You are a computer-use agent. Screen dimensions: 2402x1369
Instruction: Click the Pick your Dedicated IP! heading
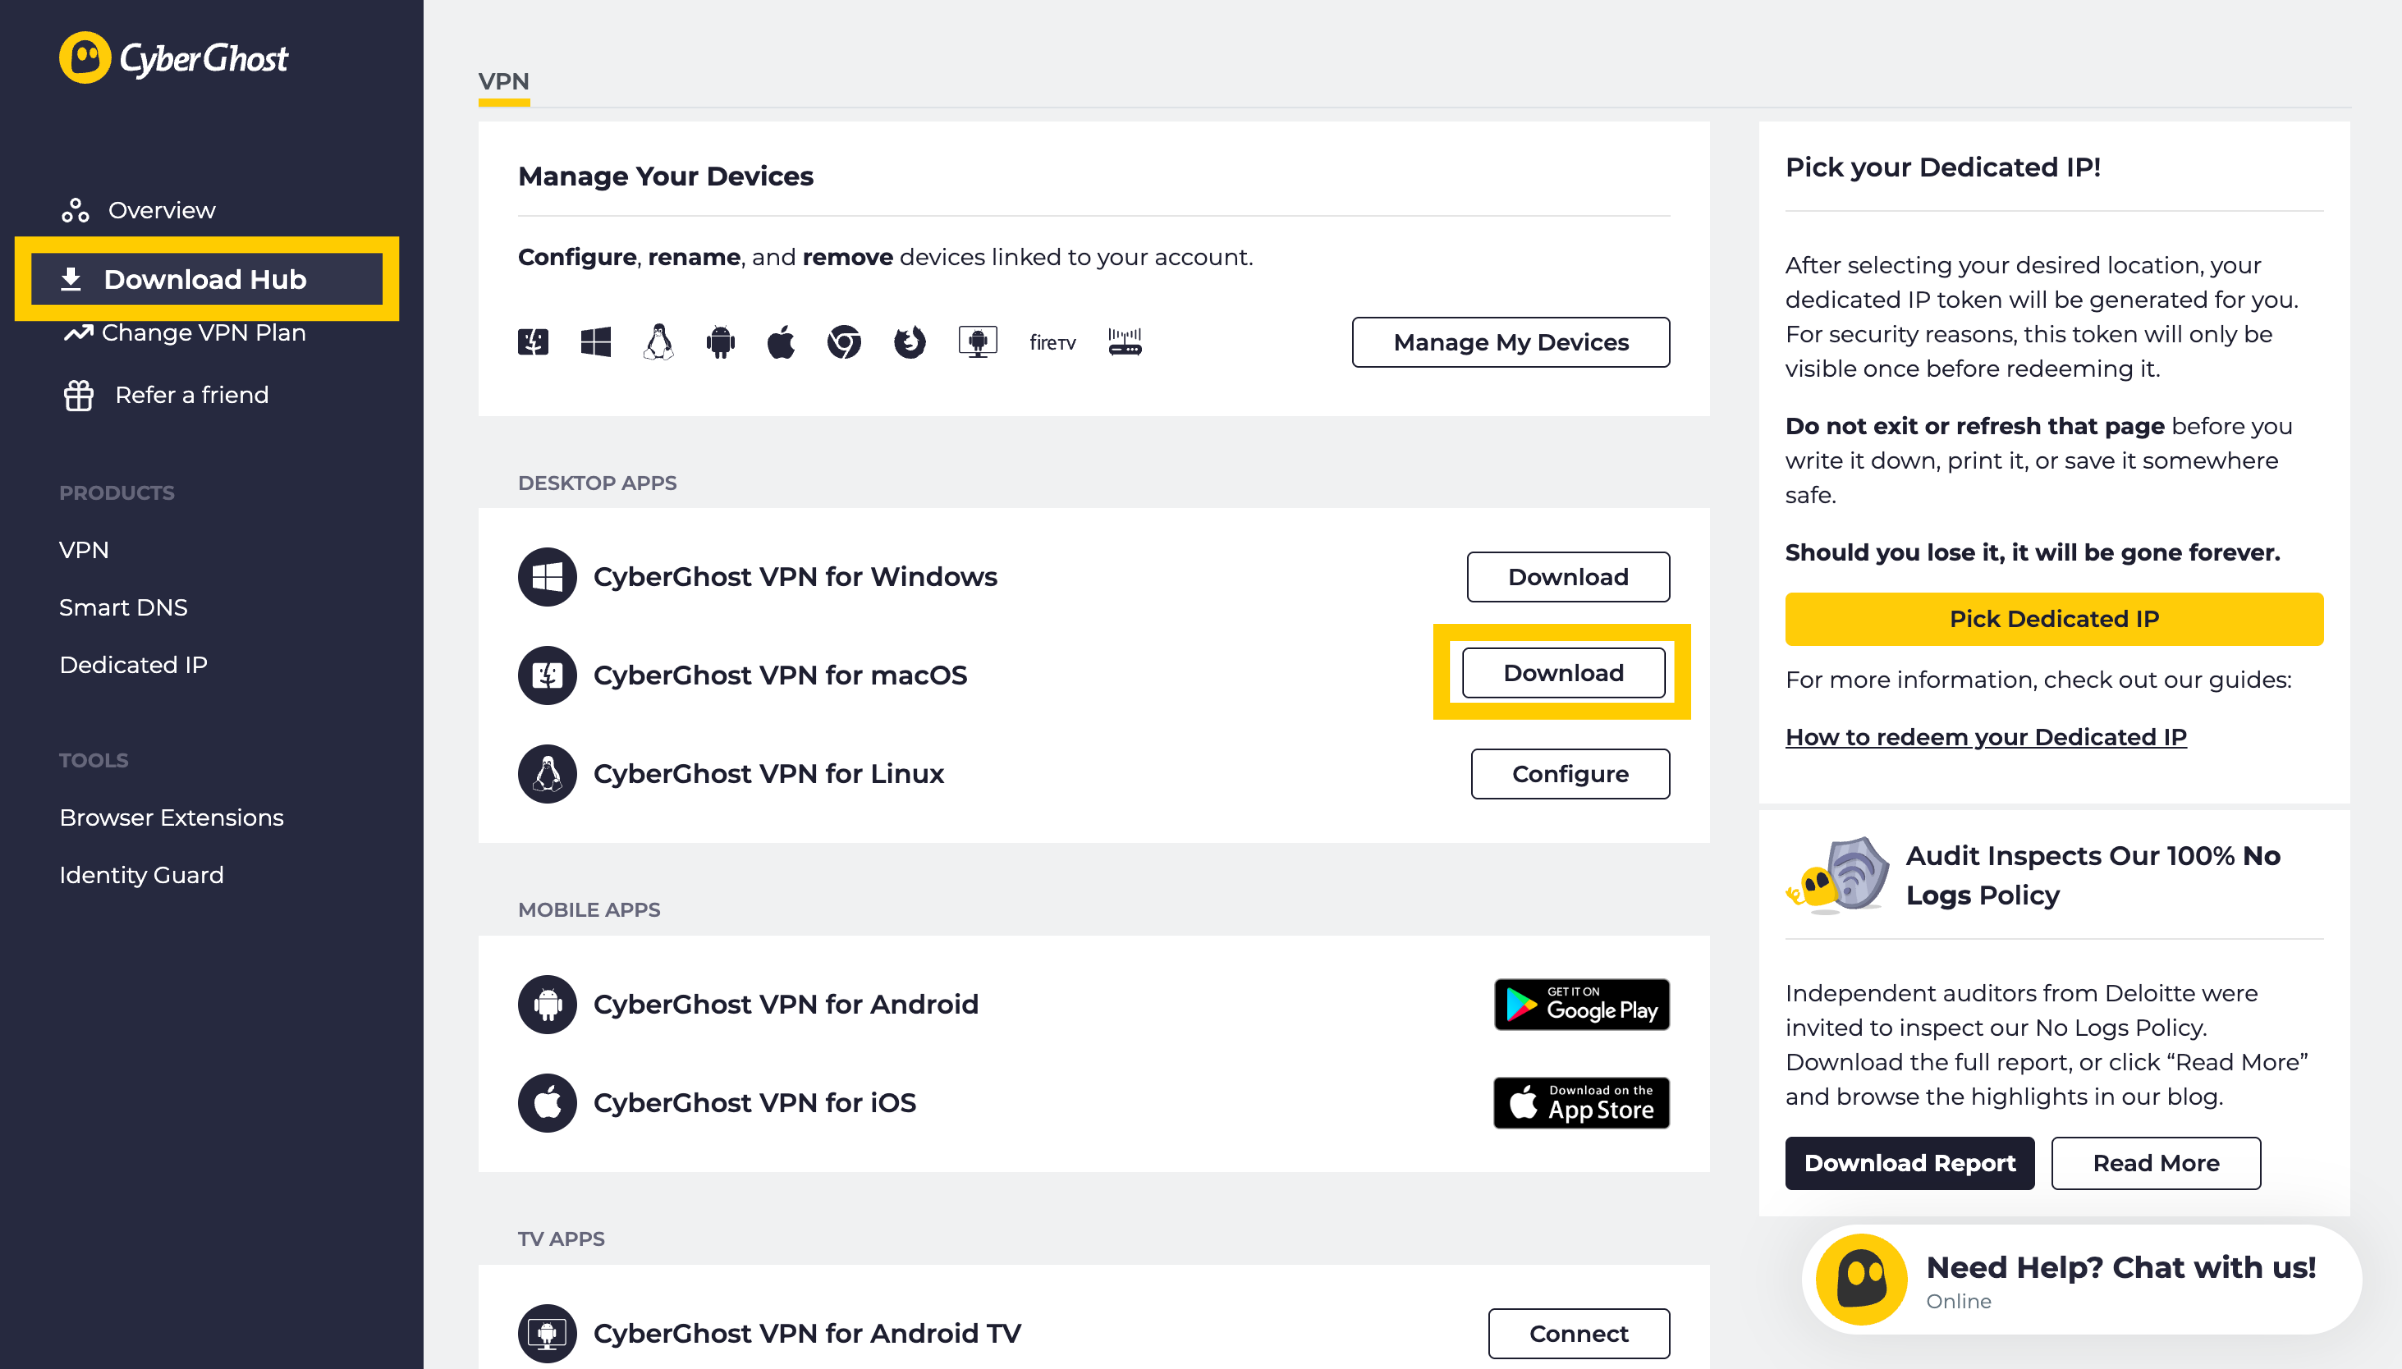[x=1943, y=167]
